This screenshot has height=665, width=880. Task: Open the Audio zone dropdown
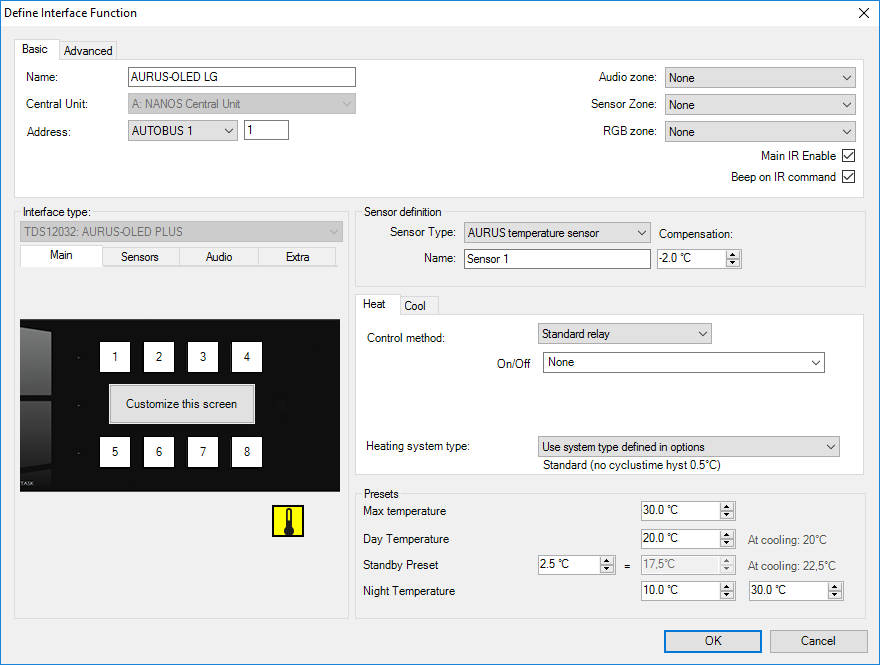[760, 78]
